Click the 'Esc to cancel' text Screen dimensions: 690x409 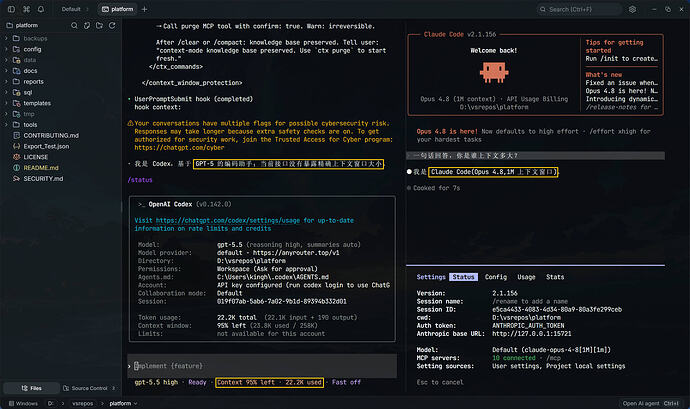440,382
